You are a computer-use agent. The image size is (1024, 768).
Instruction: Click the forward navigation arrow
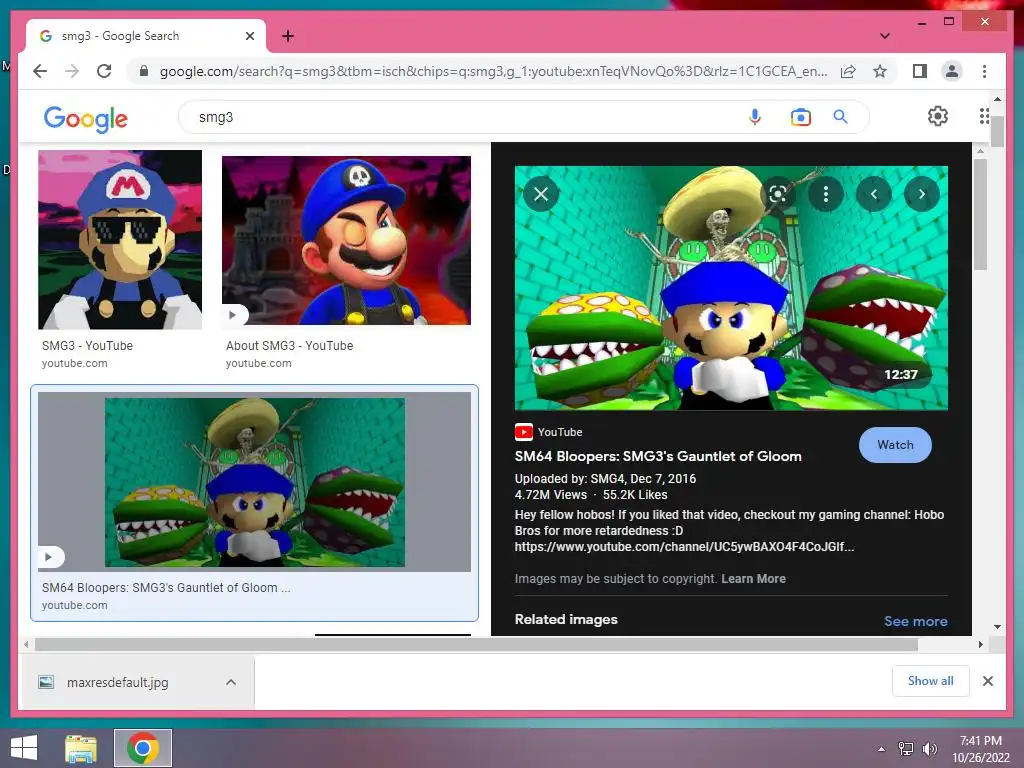coord(72,71)
